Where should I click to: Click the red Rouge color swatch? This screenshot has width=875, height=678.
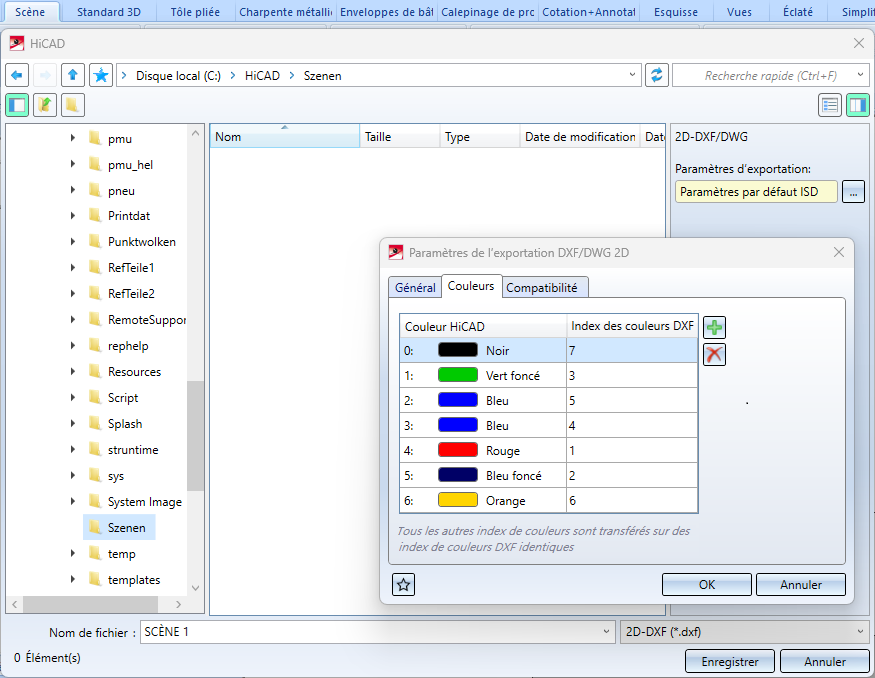458,450
